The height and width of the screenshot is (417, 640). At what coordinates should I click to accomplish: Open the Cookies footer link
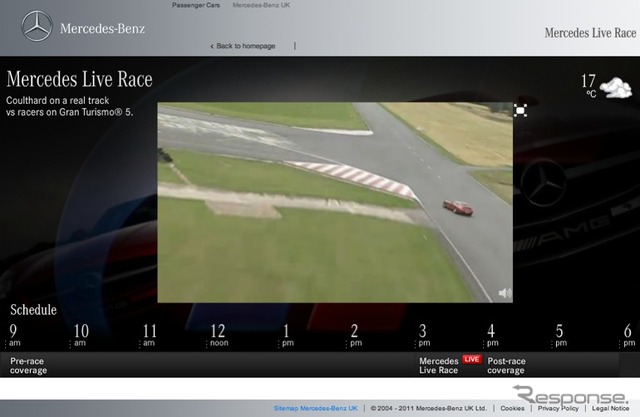coord(512,408)
